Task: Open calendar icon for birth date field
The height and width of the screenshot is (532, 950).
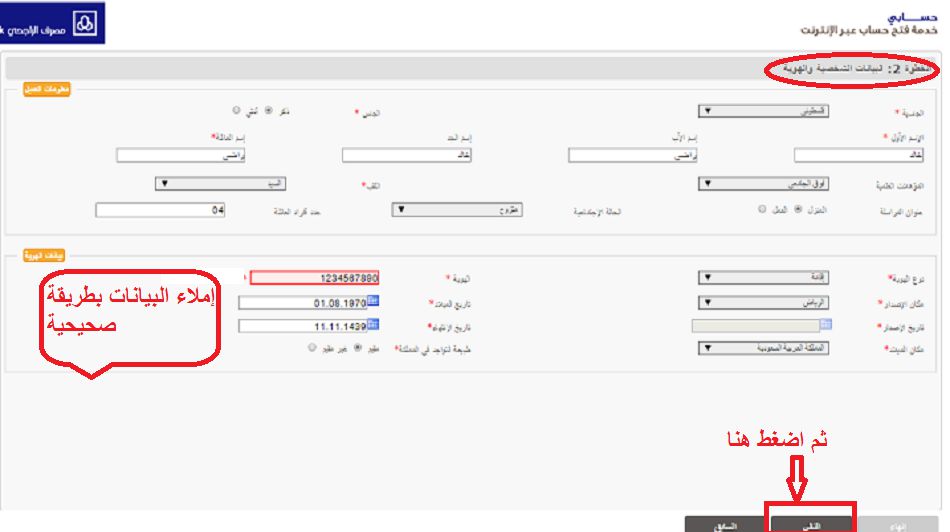Action: (373, 300)
